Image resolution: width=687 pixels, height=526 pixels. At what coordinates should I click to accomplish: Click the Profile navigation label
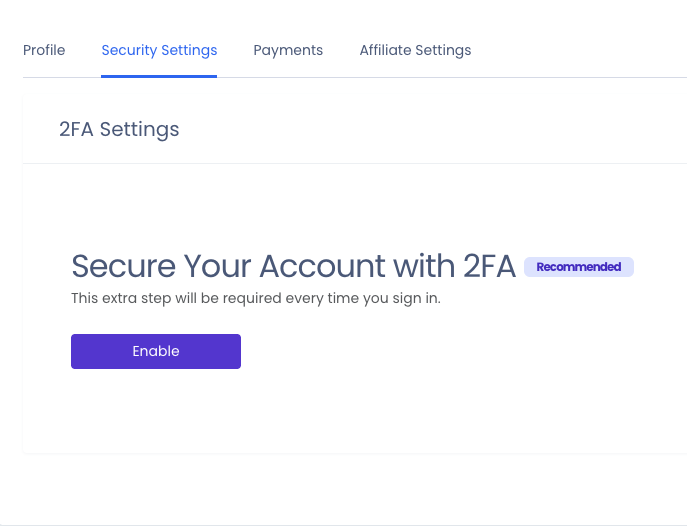click(44, 50)
